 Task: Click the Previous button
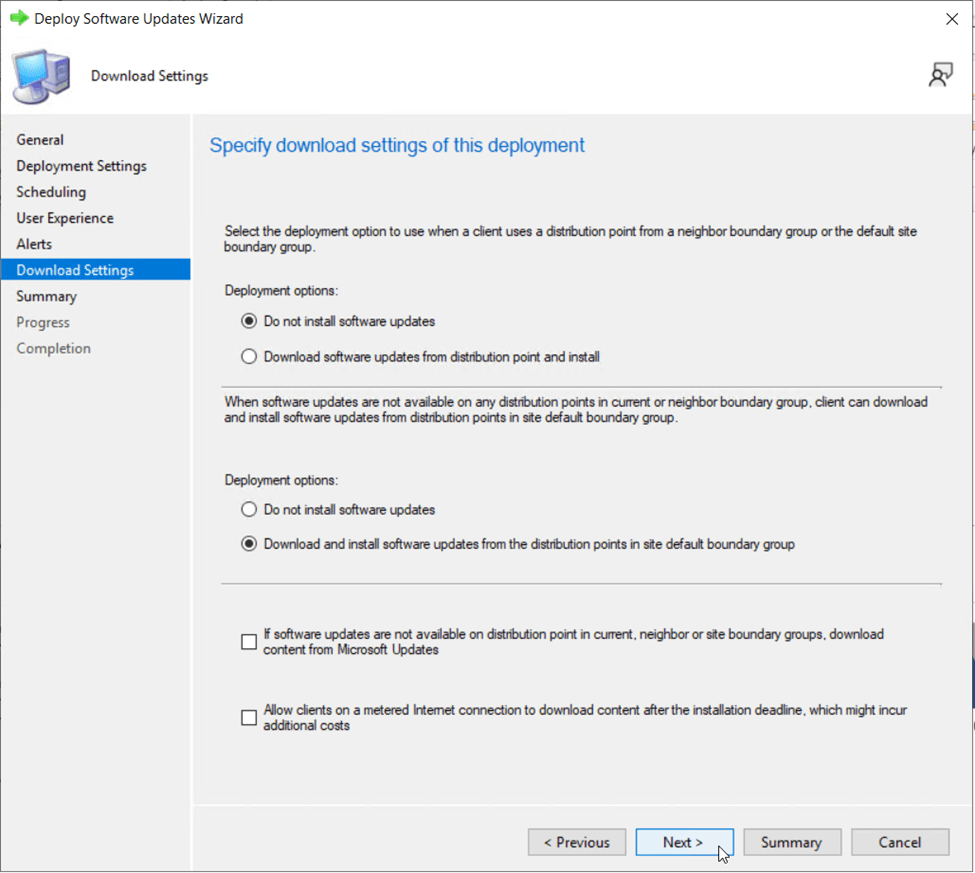(x=576, y=842)
